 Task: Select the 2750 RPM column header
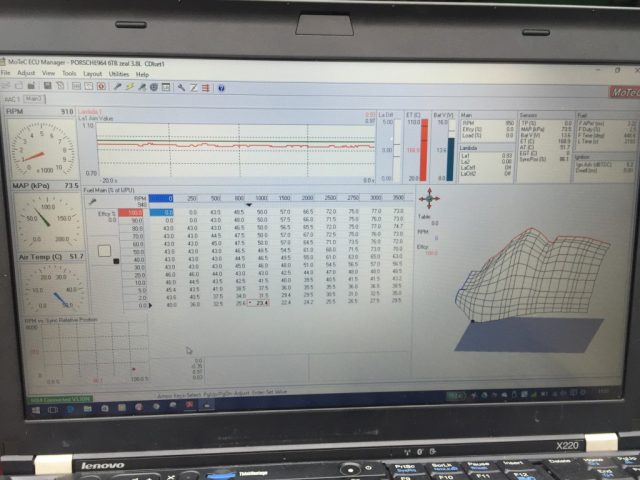tap(353, 198)
